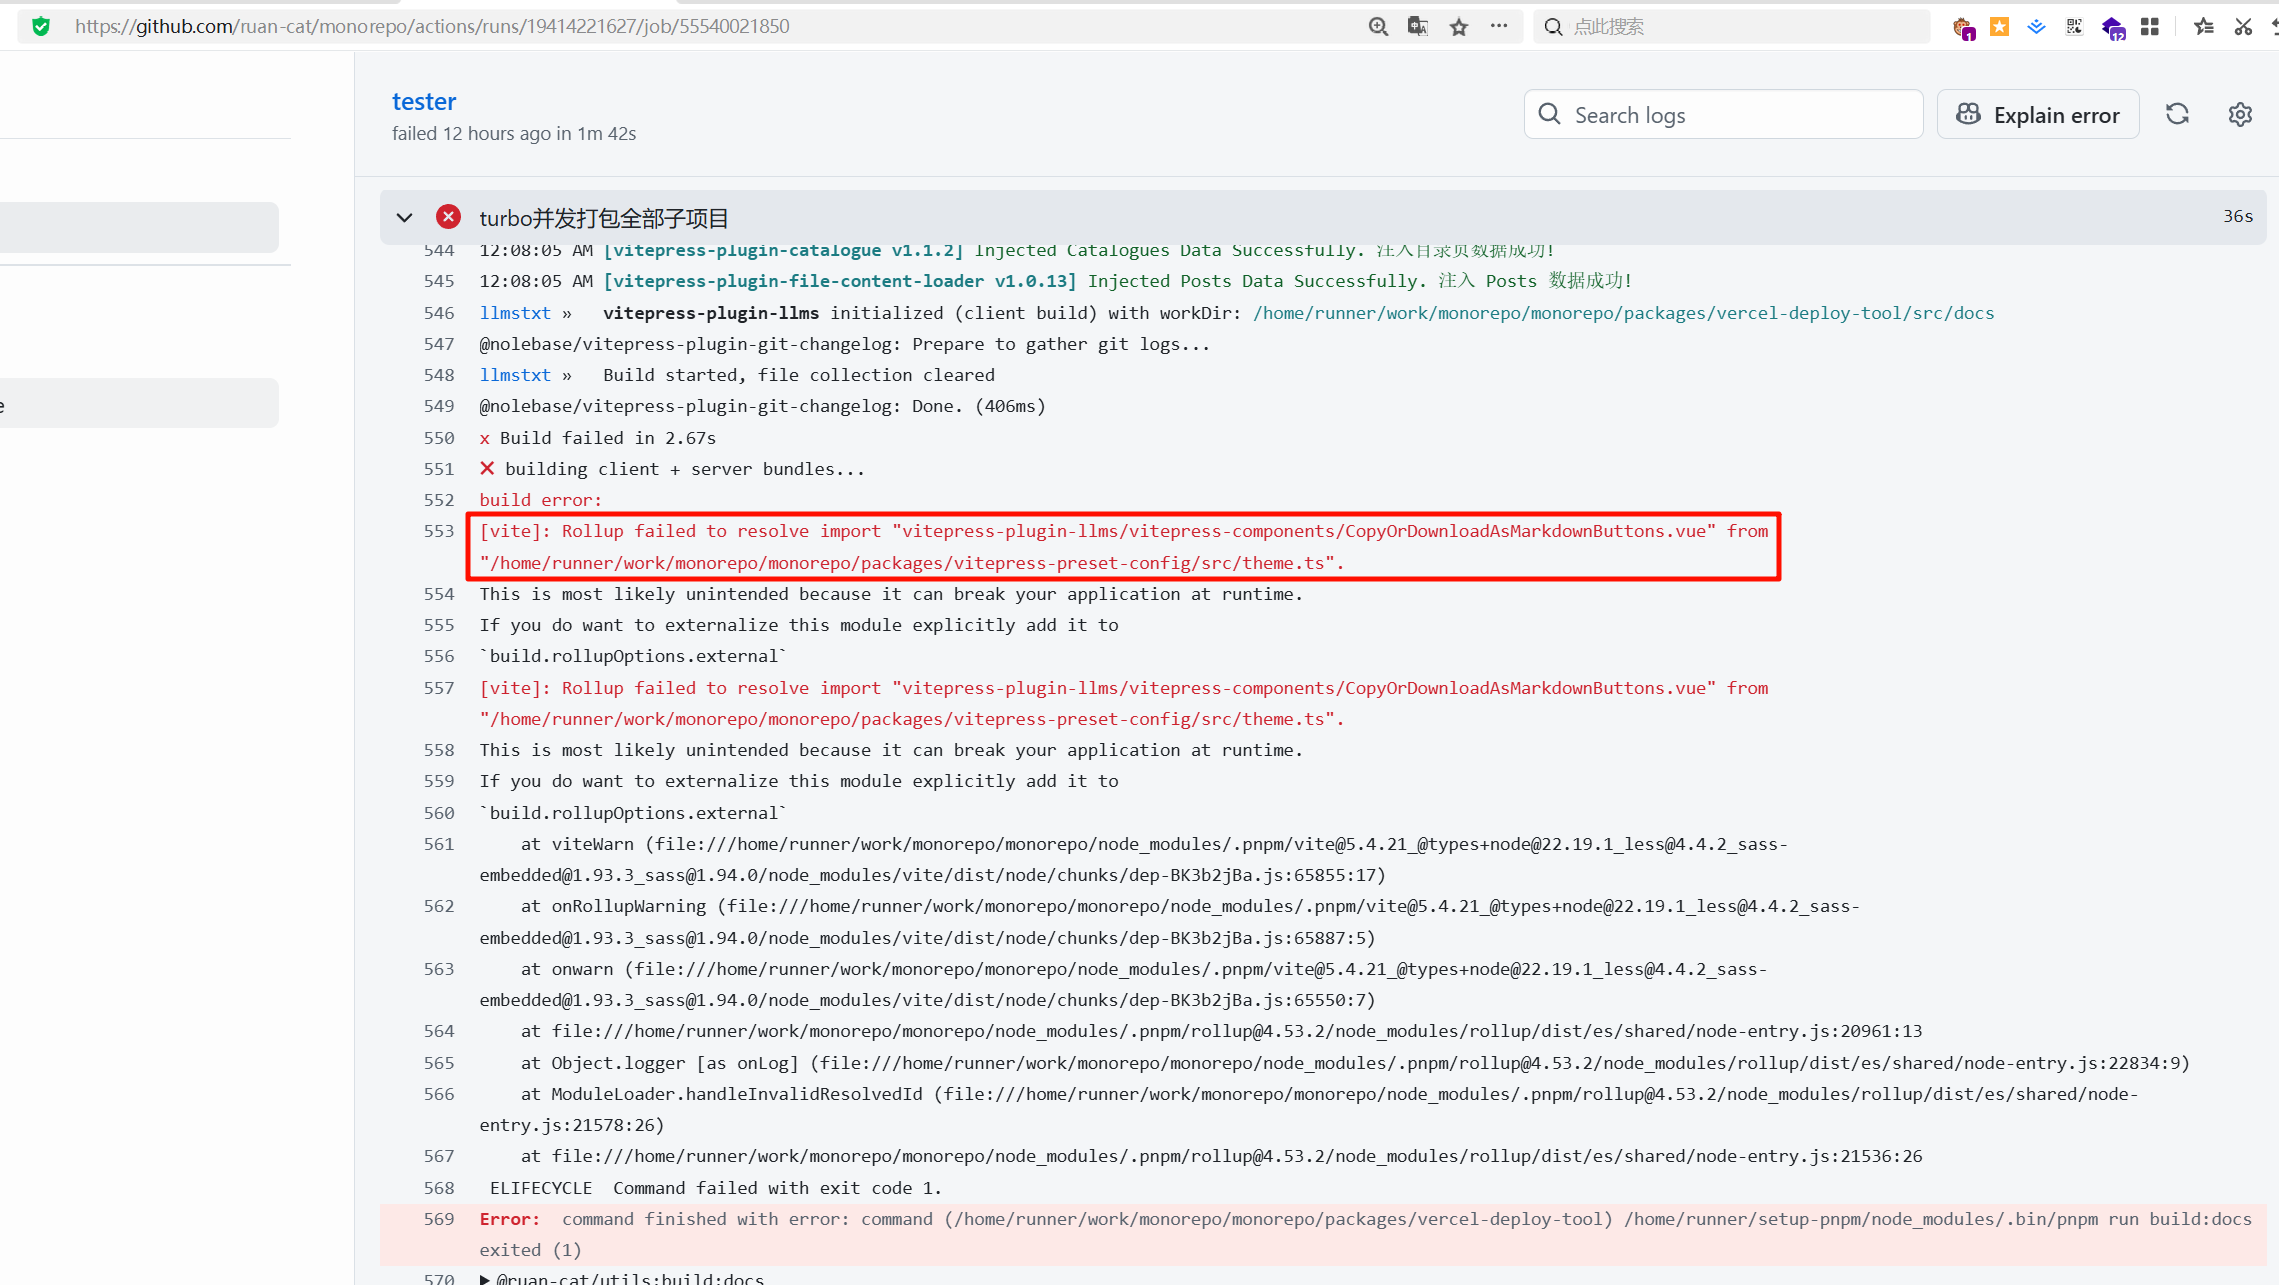Click the translate page icon in the address bar
Image resolution: width=2279 pixels, height=1285 pixels.
[x=1417, y=26]
